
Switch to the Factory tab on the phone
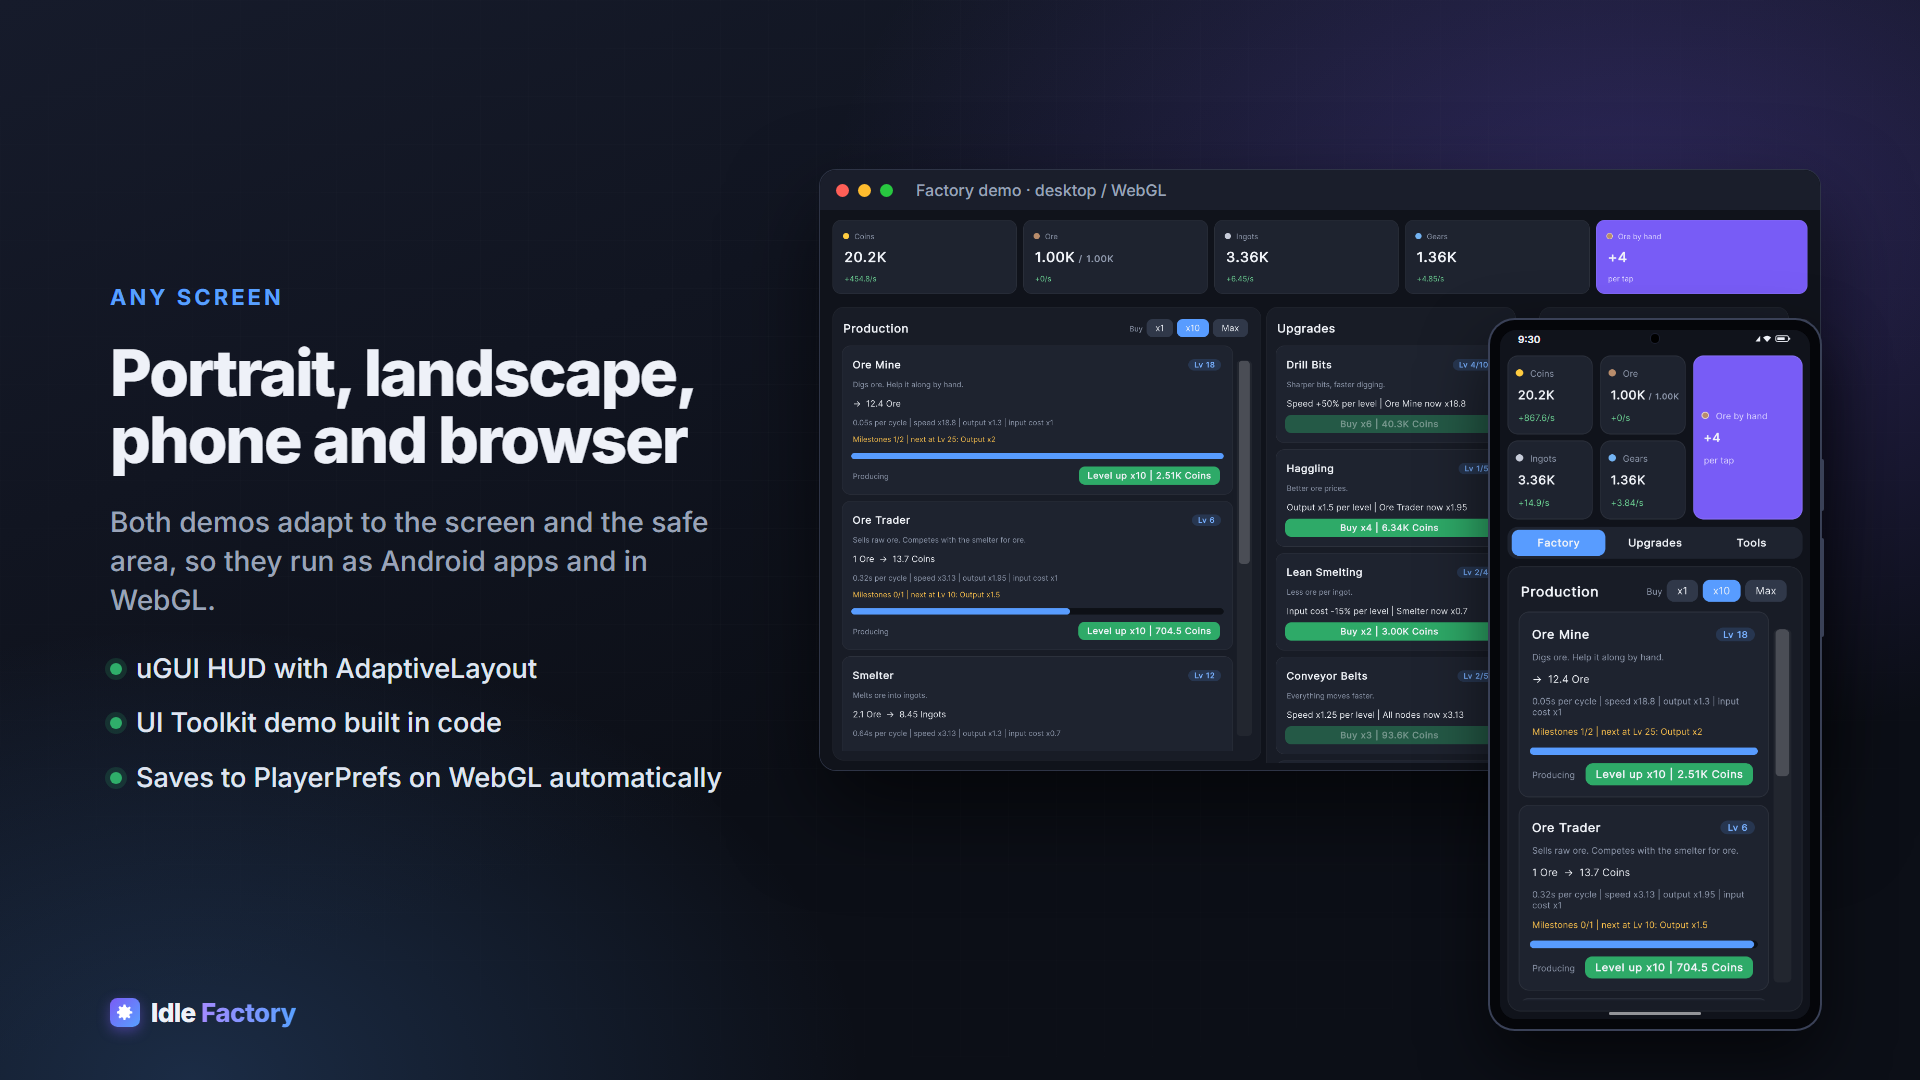(x=1558, y=542)
